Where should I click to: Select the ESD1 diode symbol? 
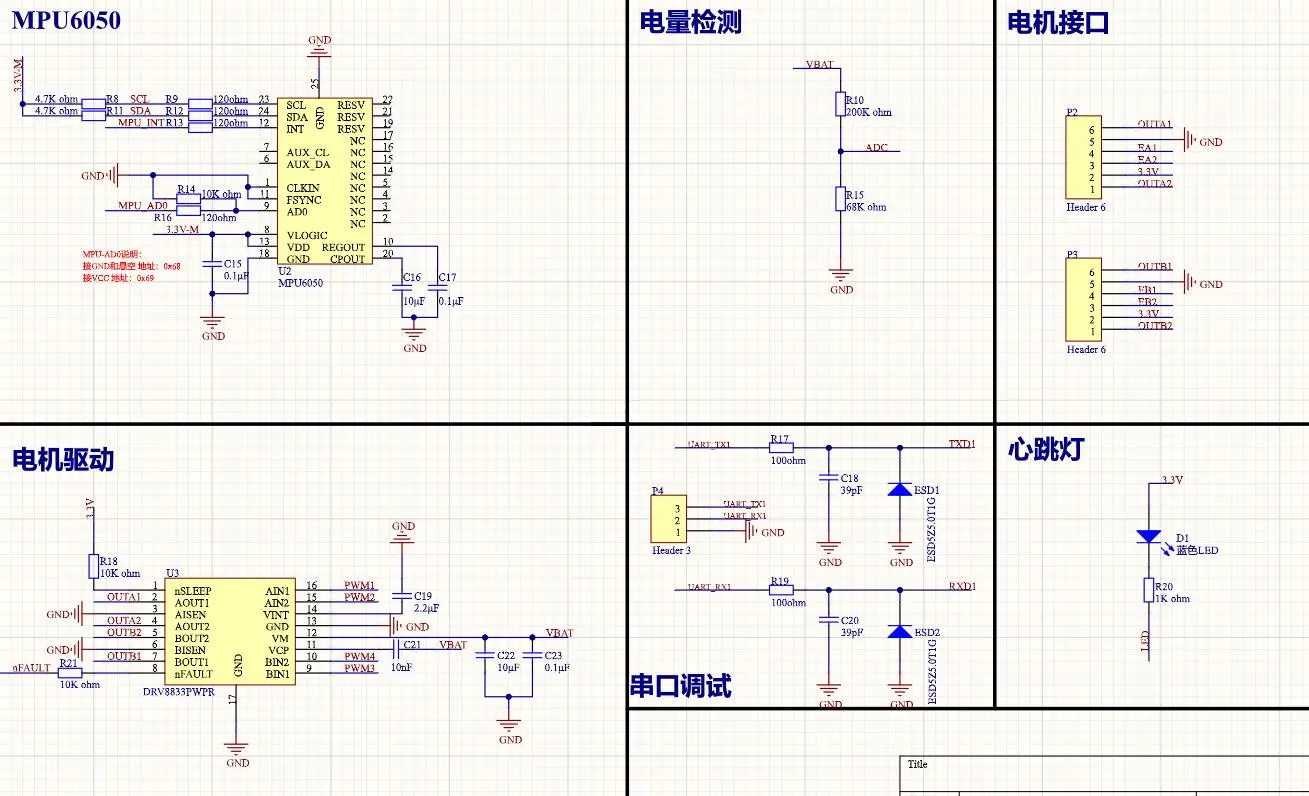tap(900, 490)
